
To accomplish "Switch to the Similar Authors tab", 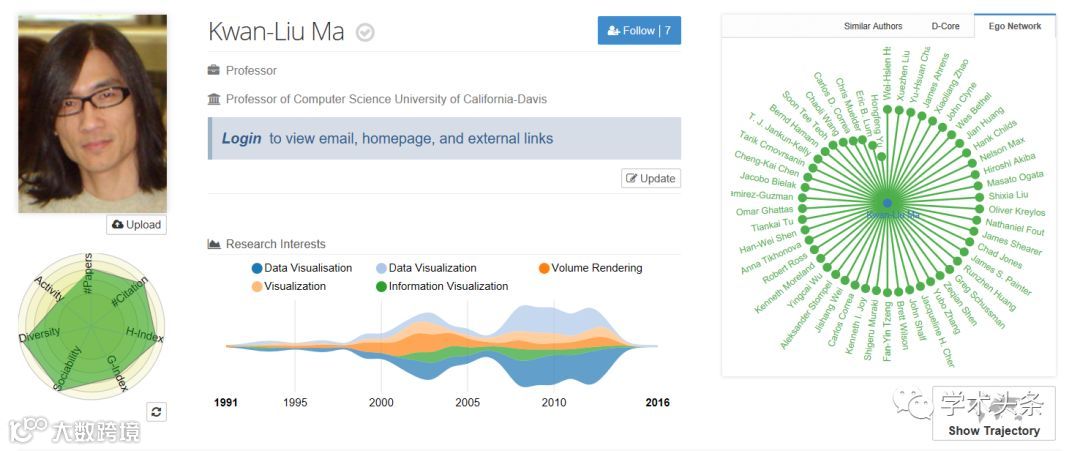I will 872,26.
